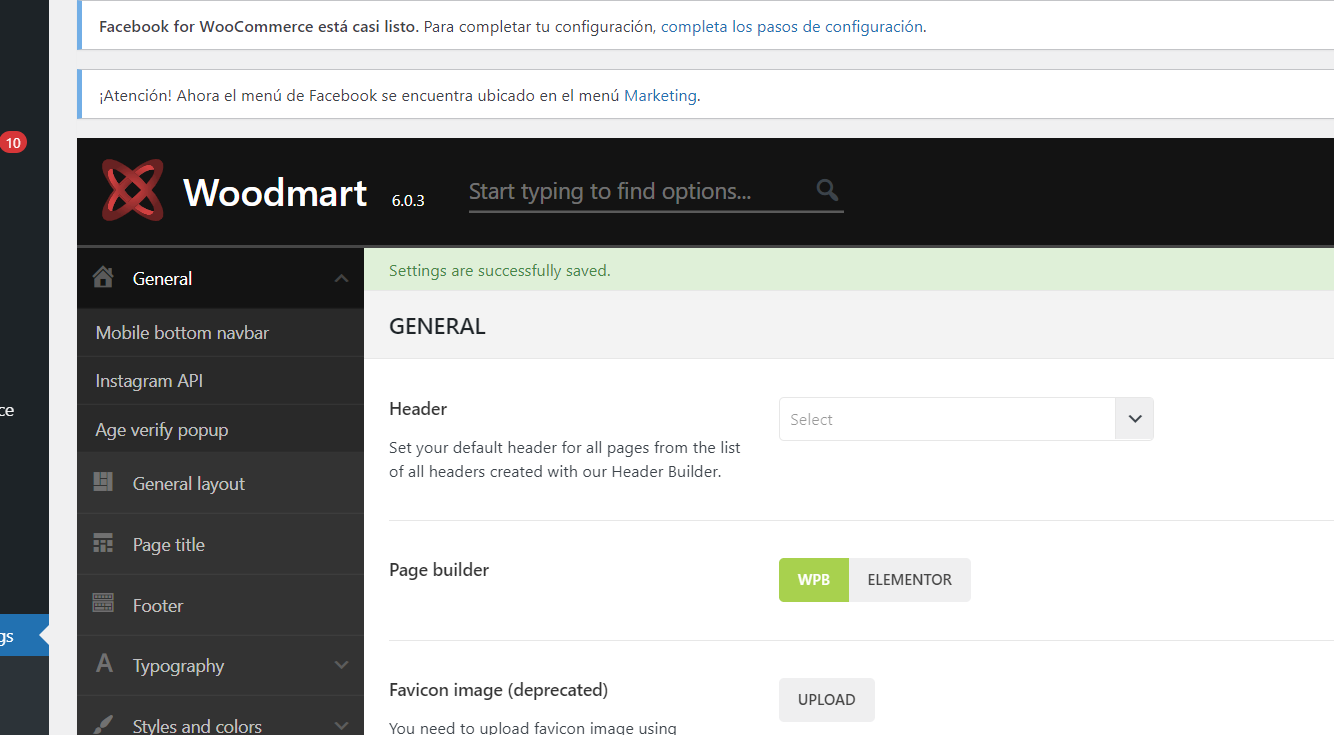The width and height of the screenshot is (1334, 735).
Task: Click the Typography letter A icon
Action: click(104, 664)
